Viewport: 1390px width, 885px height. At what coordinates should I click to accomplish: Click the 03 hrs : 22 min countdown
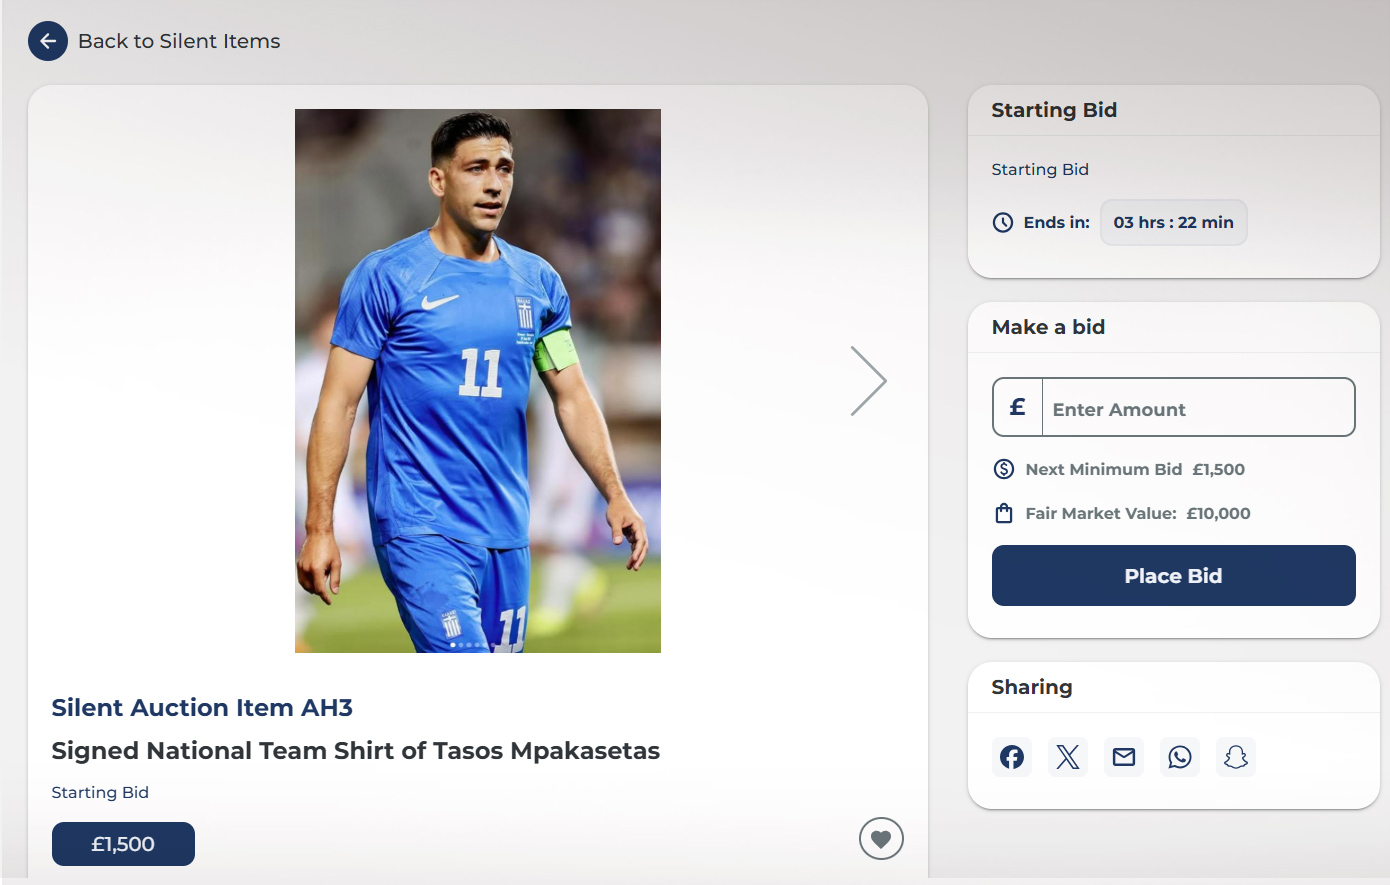pyautogui.click(x=1173, y=223)
